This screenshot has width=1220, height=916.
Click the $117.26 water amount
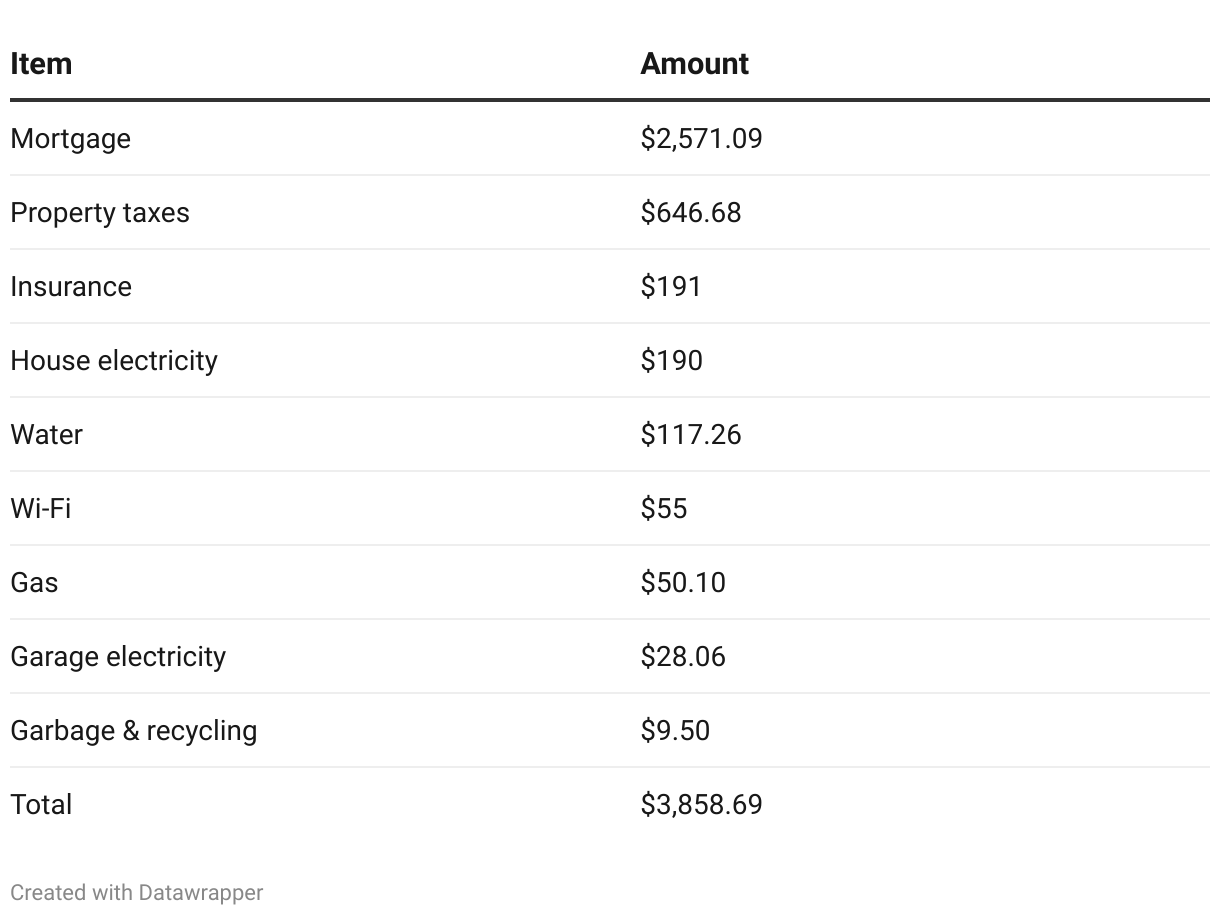tap(691, 435)
